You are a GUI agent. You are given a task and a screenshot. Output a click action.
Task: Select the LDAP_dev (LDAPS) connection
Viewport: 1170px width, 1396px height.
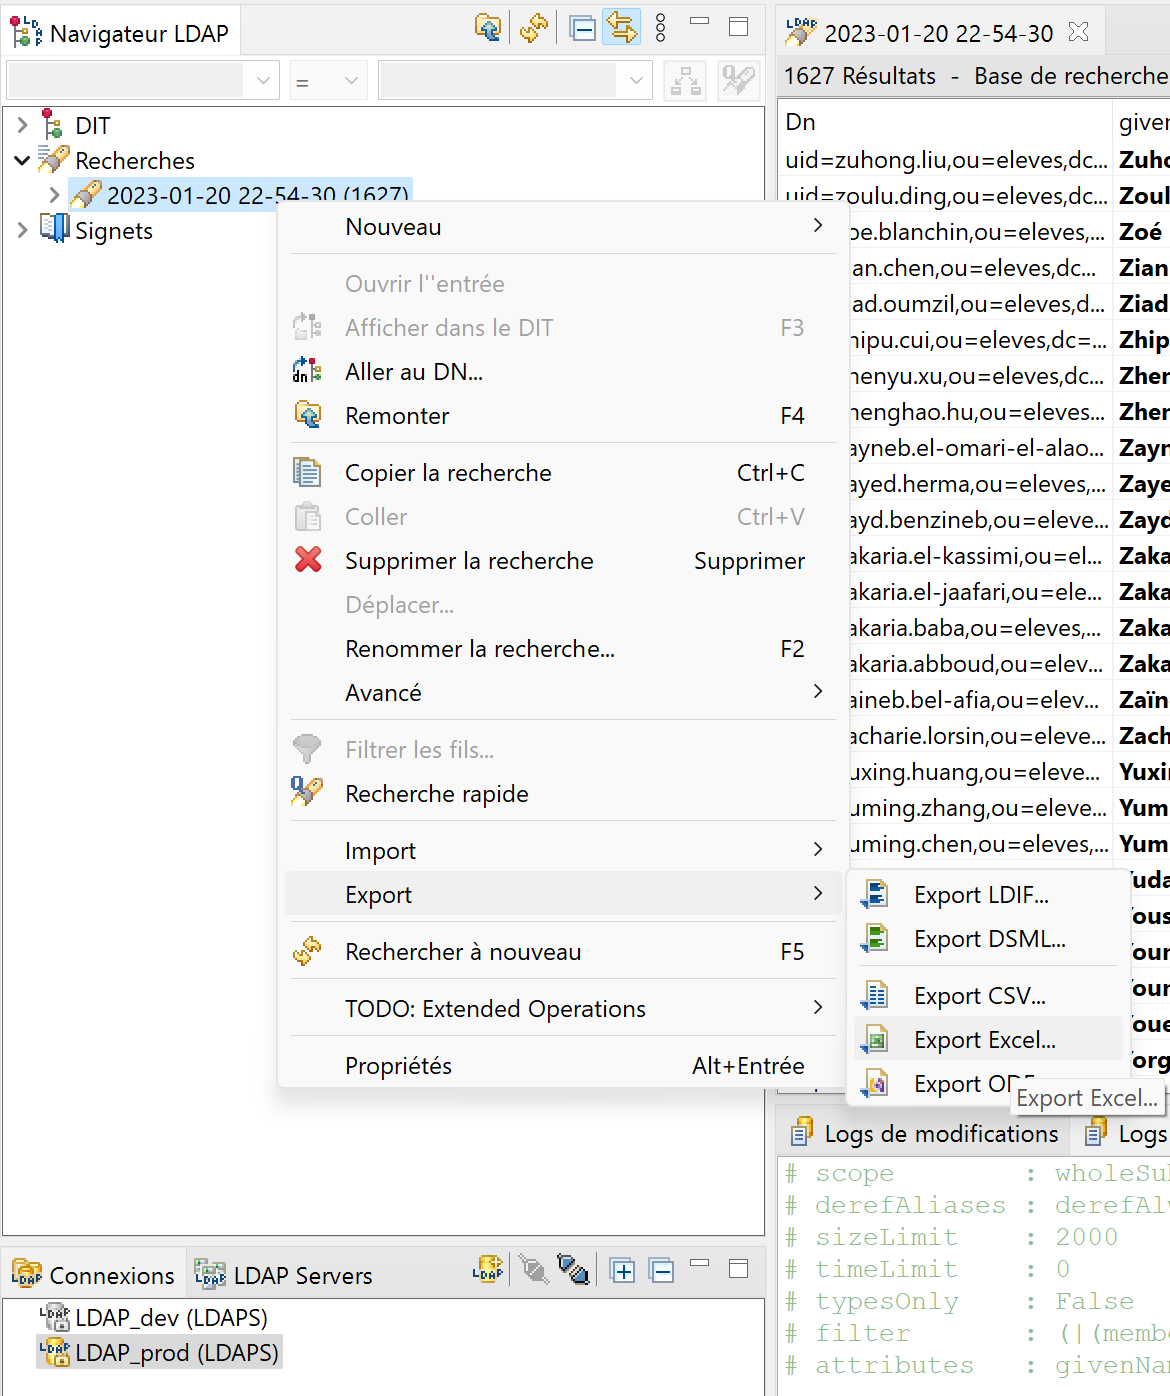point(170,1318)
